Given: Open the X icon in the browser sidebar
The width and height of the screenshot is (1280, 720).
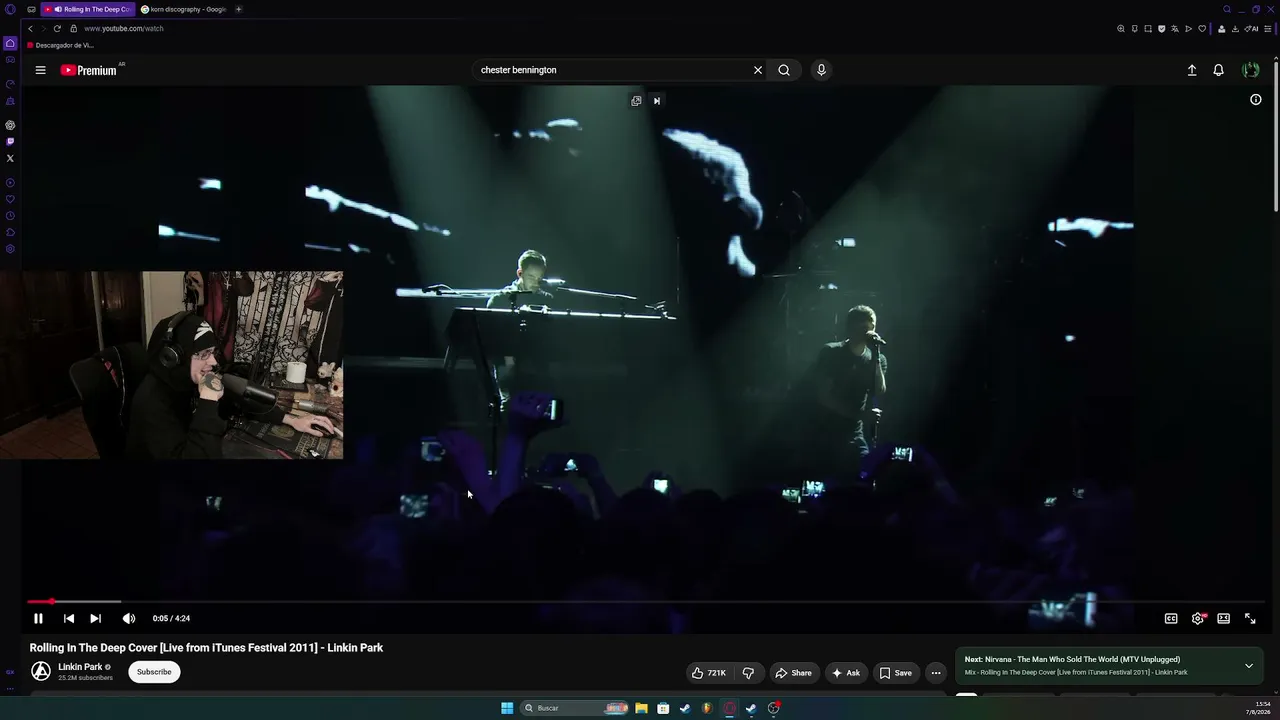Looking at the screenshot, I should point(10,158).
